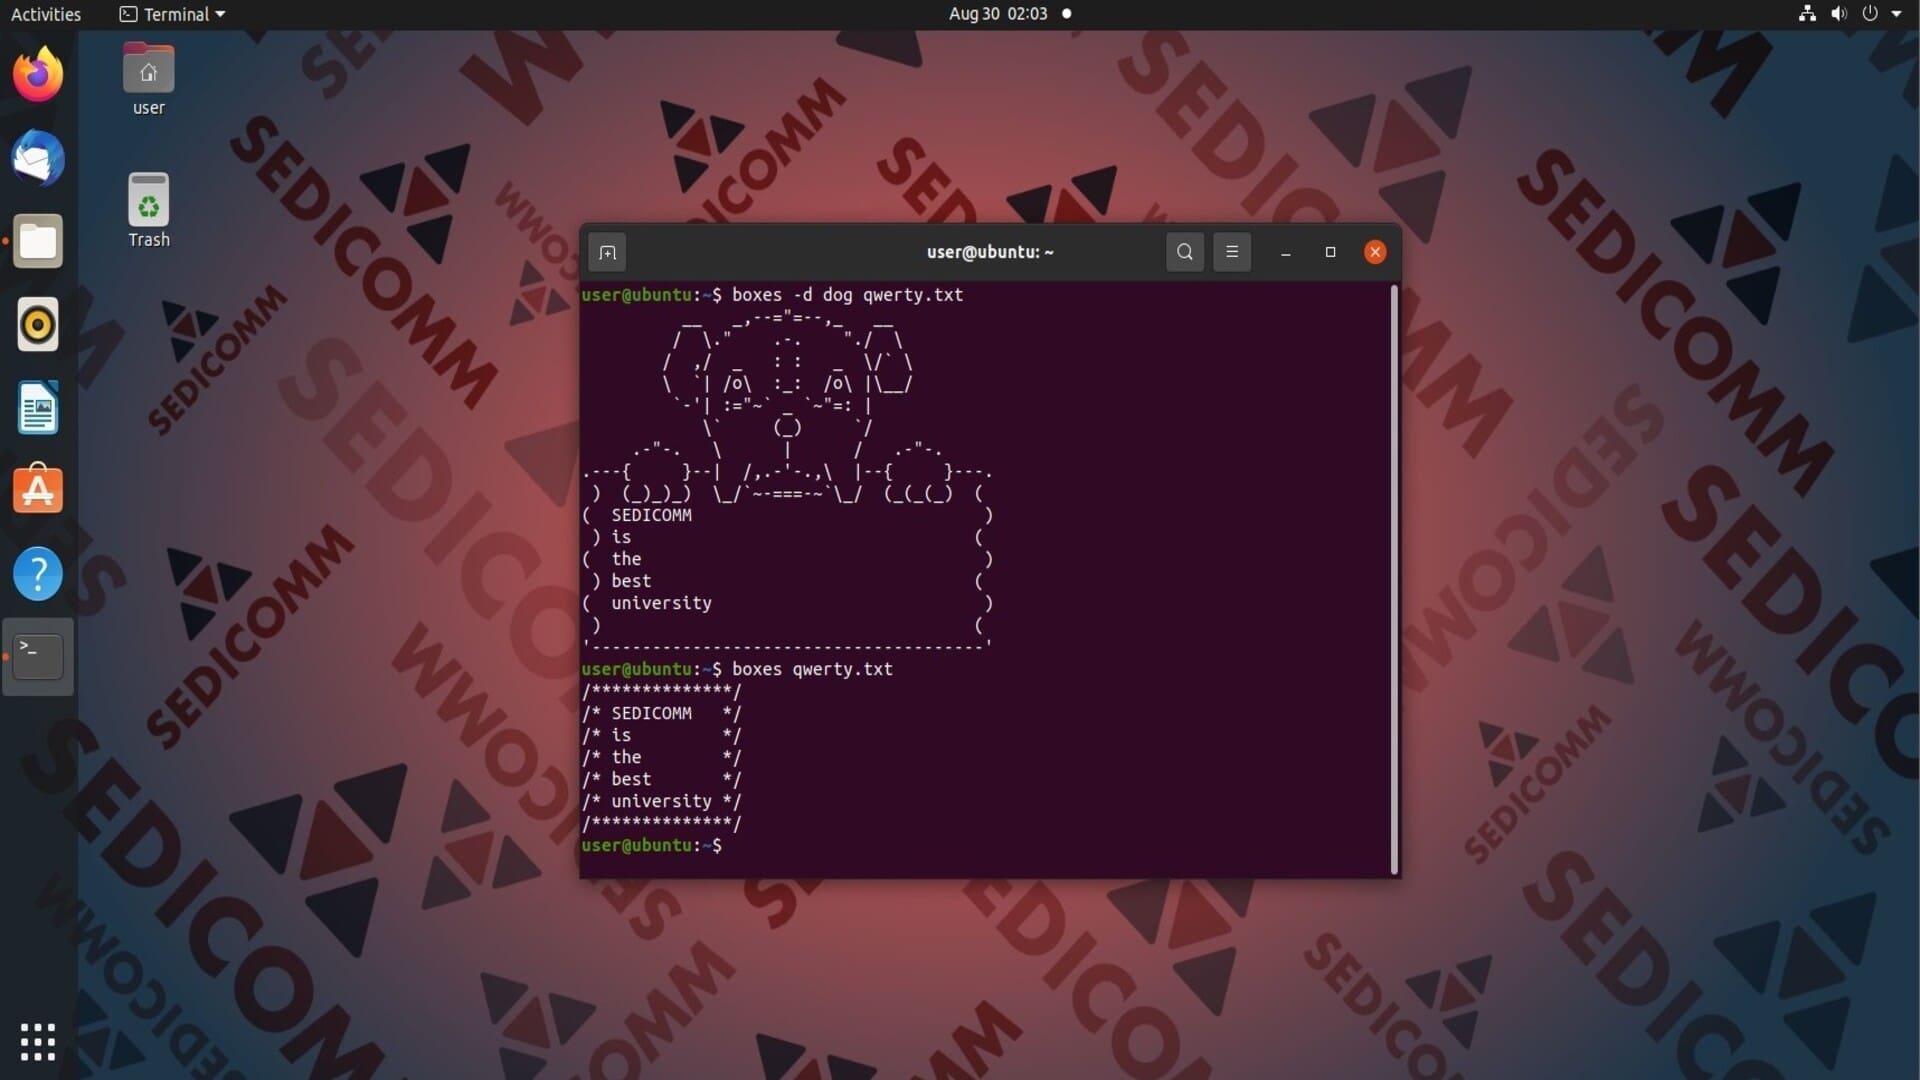Expand the system status menu arrow
Viewport: 1920px width, 1080px height.
(1896, 14)
